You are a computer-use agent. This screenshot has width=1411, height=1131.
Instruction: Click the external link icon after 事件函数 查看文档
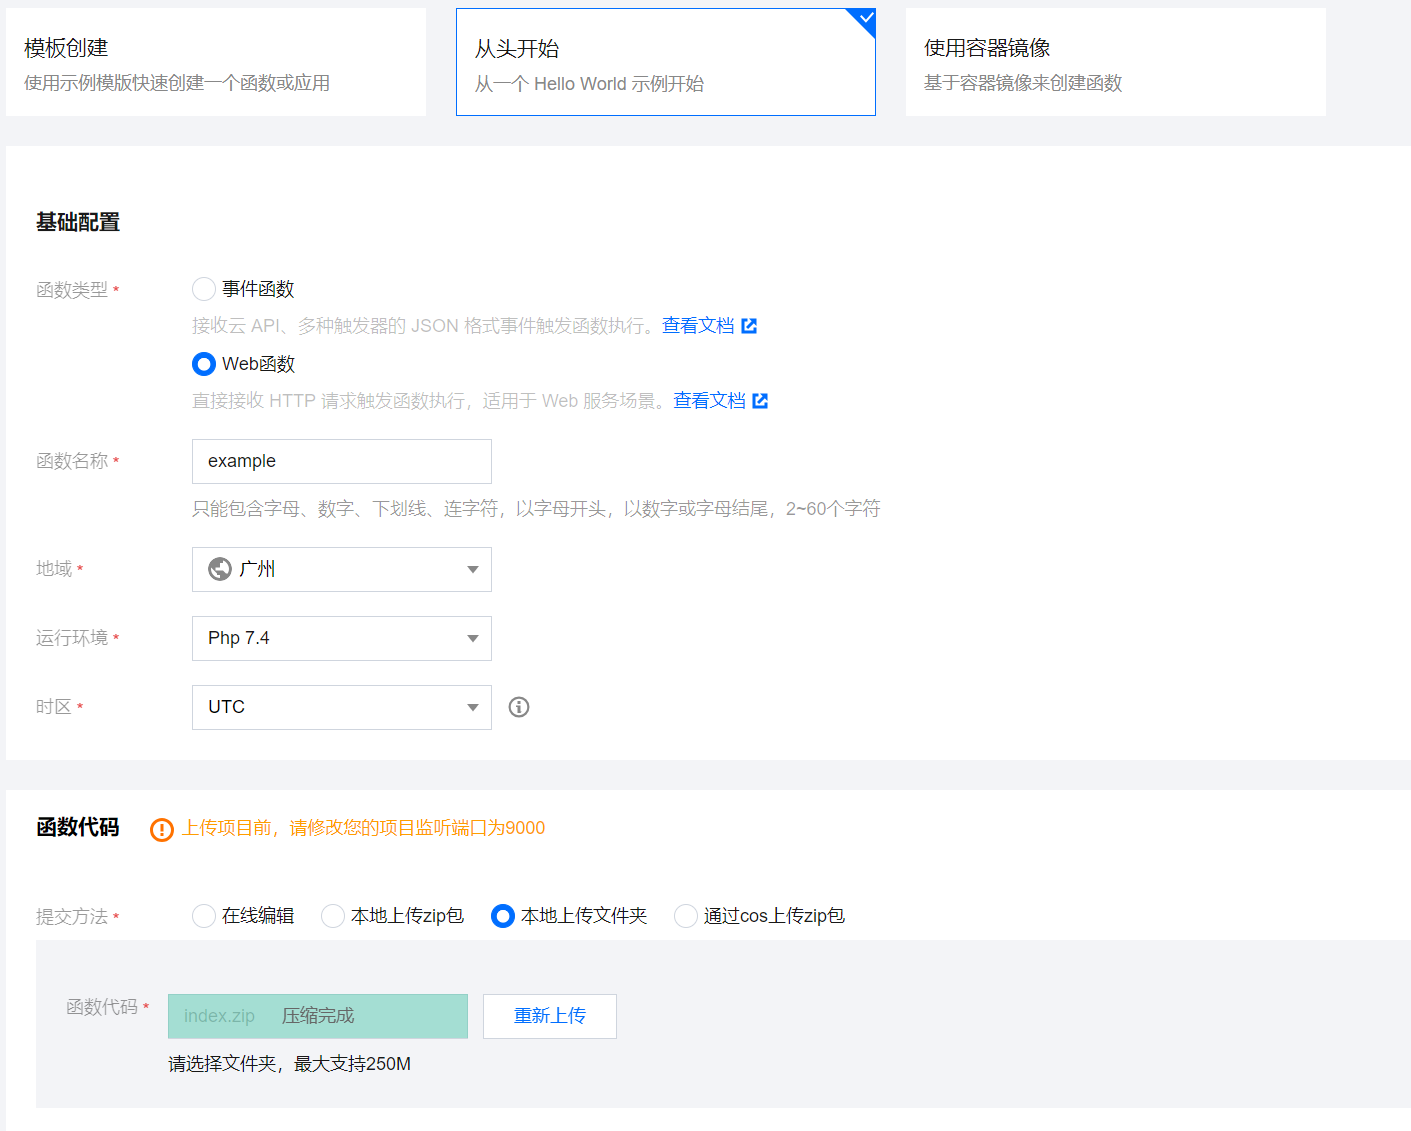tap(750, 325)
